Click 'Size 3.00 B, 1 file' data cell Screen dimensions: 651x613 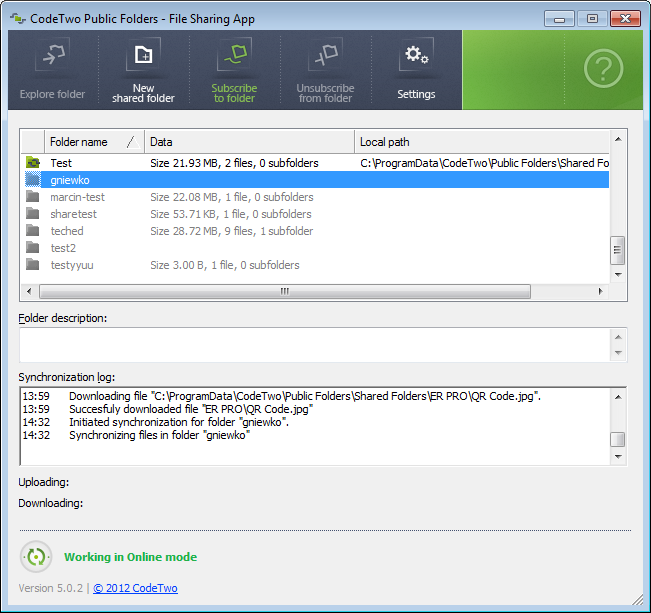[x=225, y=265]
